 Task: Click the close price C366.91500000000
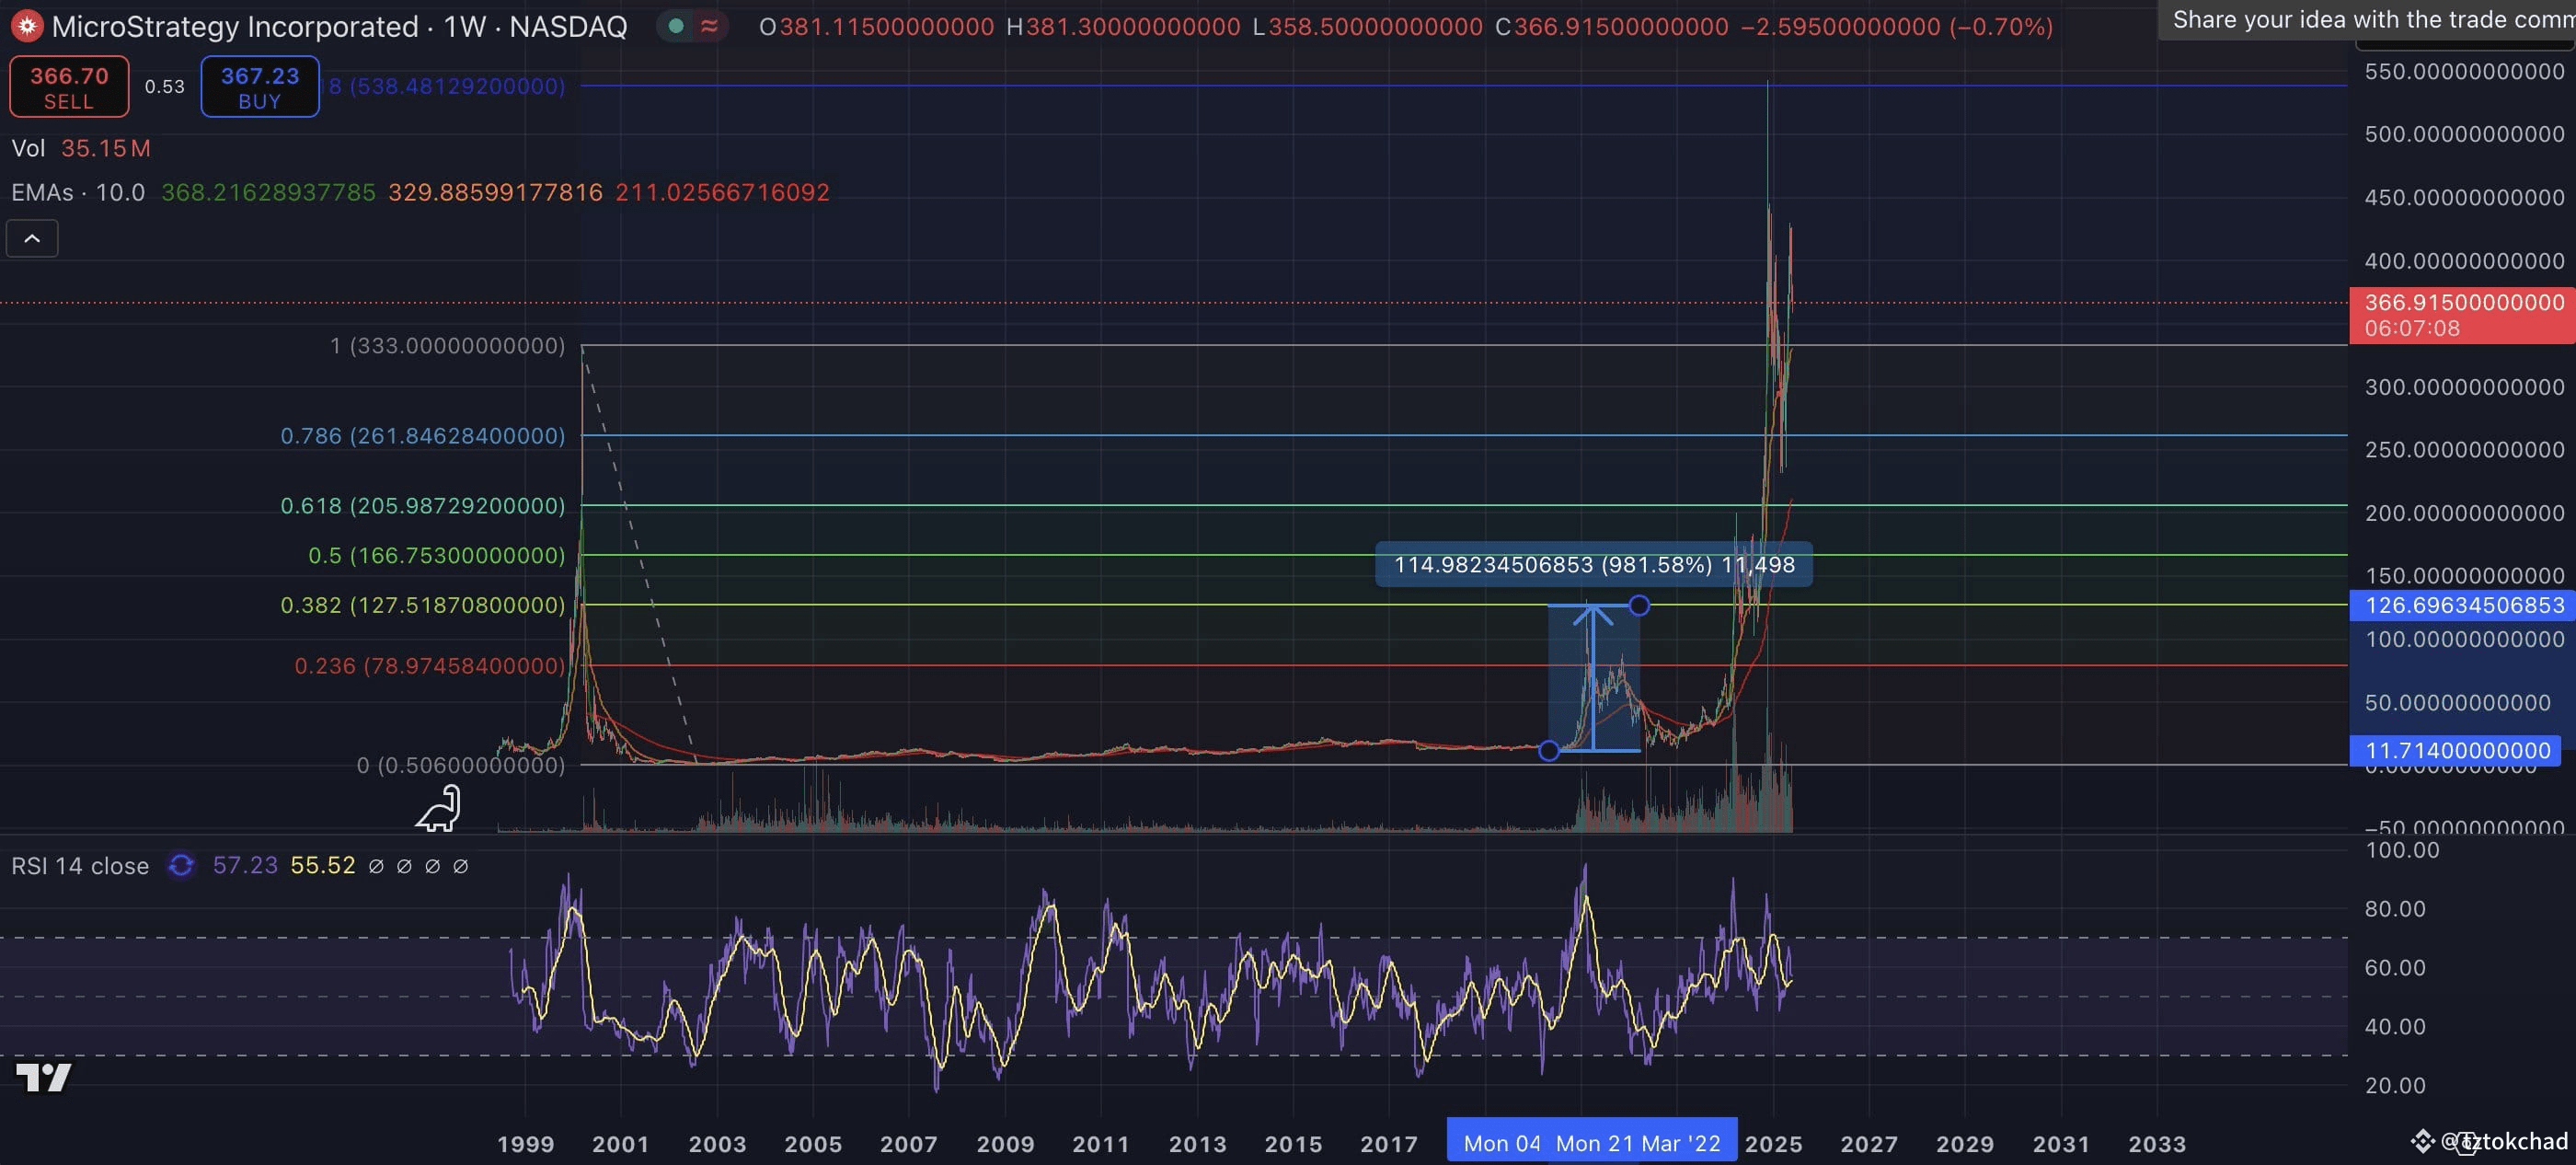1611,27
